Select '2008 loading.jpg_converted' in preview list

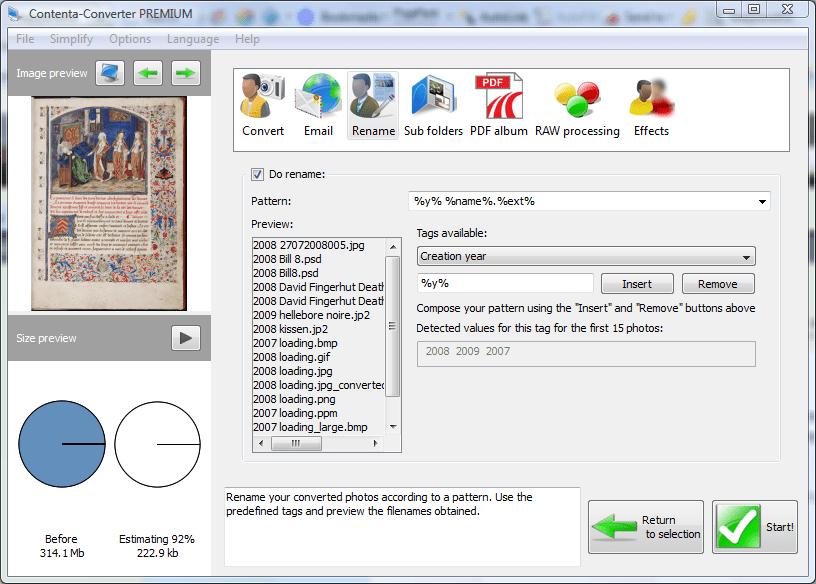318,385
